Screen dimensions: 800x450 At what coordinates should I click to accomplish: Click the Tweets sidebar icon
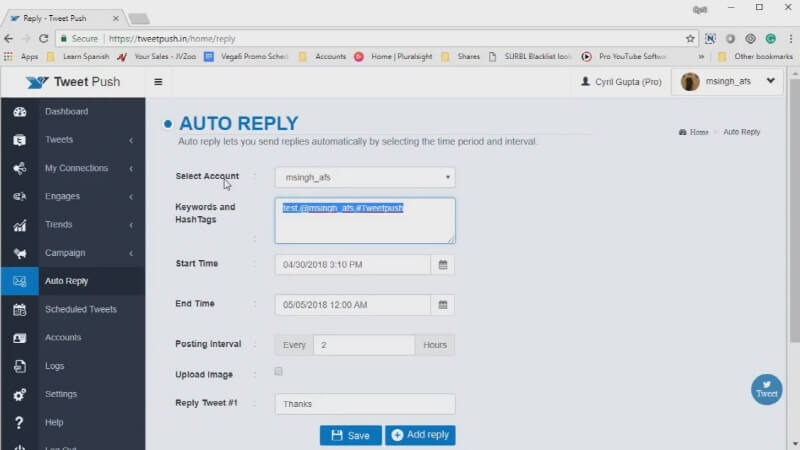(x=19, y=140)
